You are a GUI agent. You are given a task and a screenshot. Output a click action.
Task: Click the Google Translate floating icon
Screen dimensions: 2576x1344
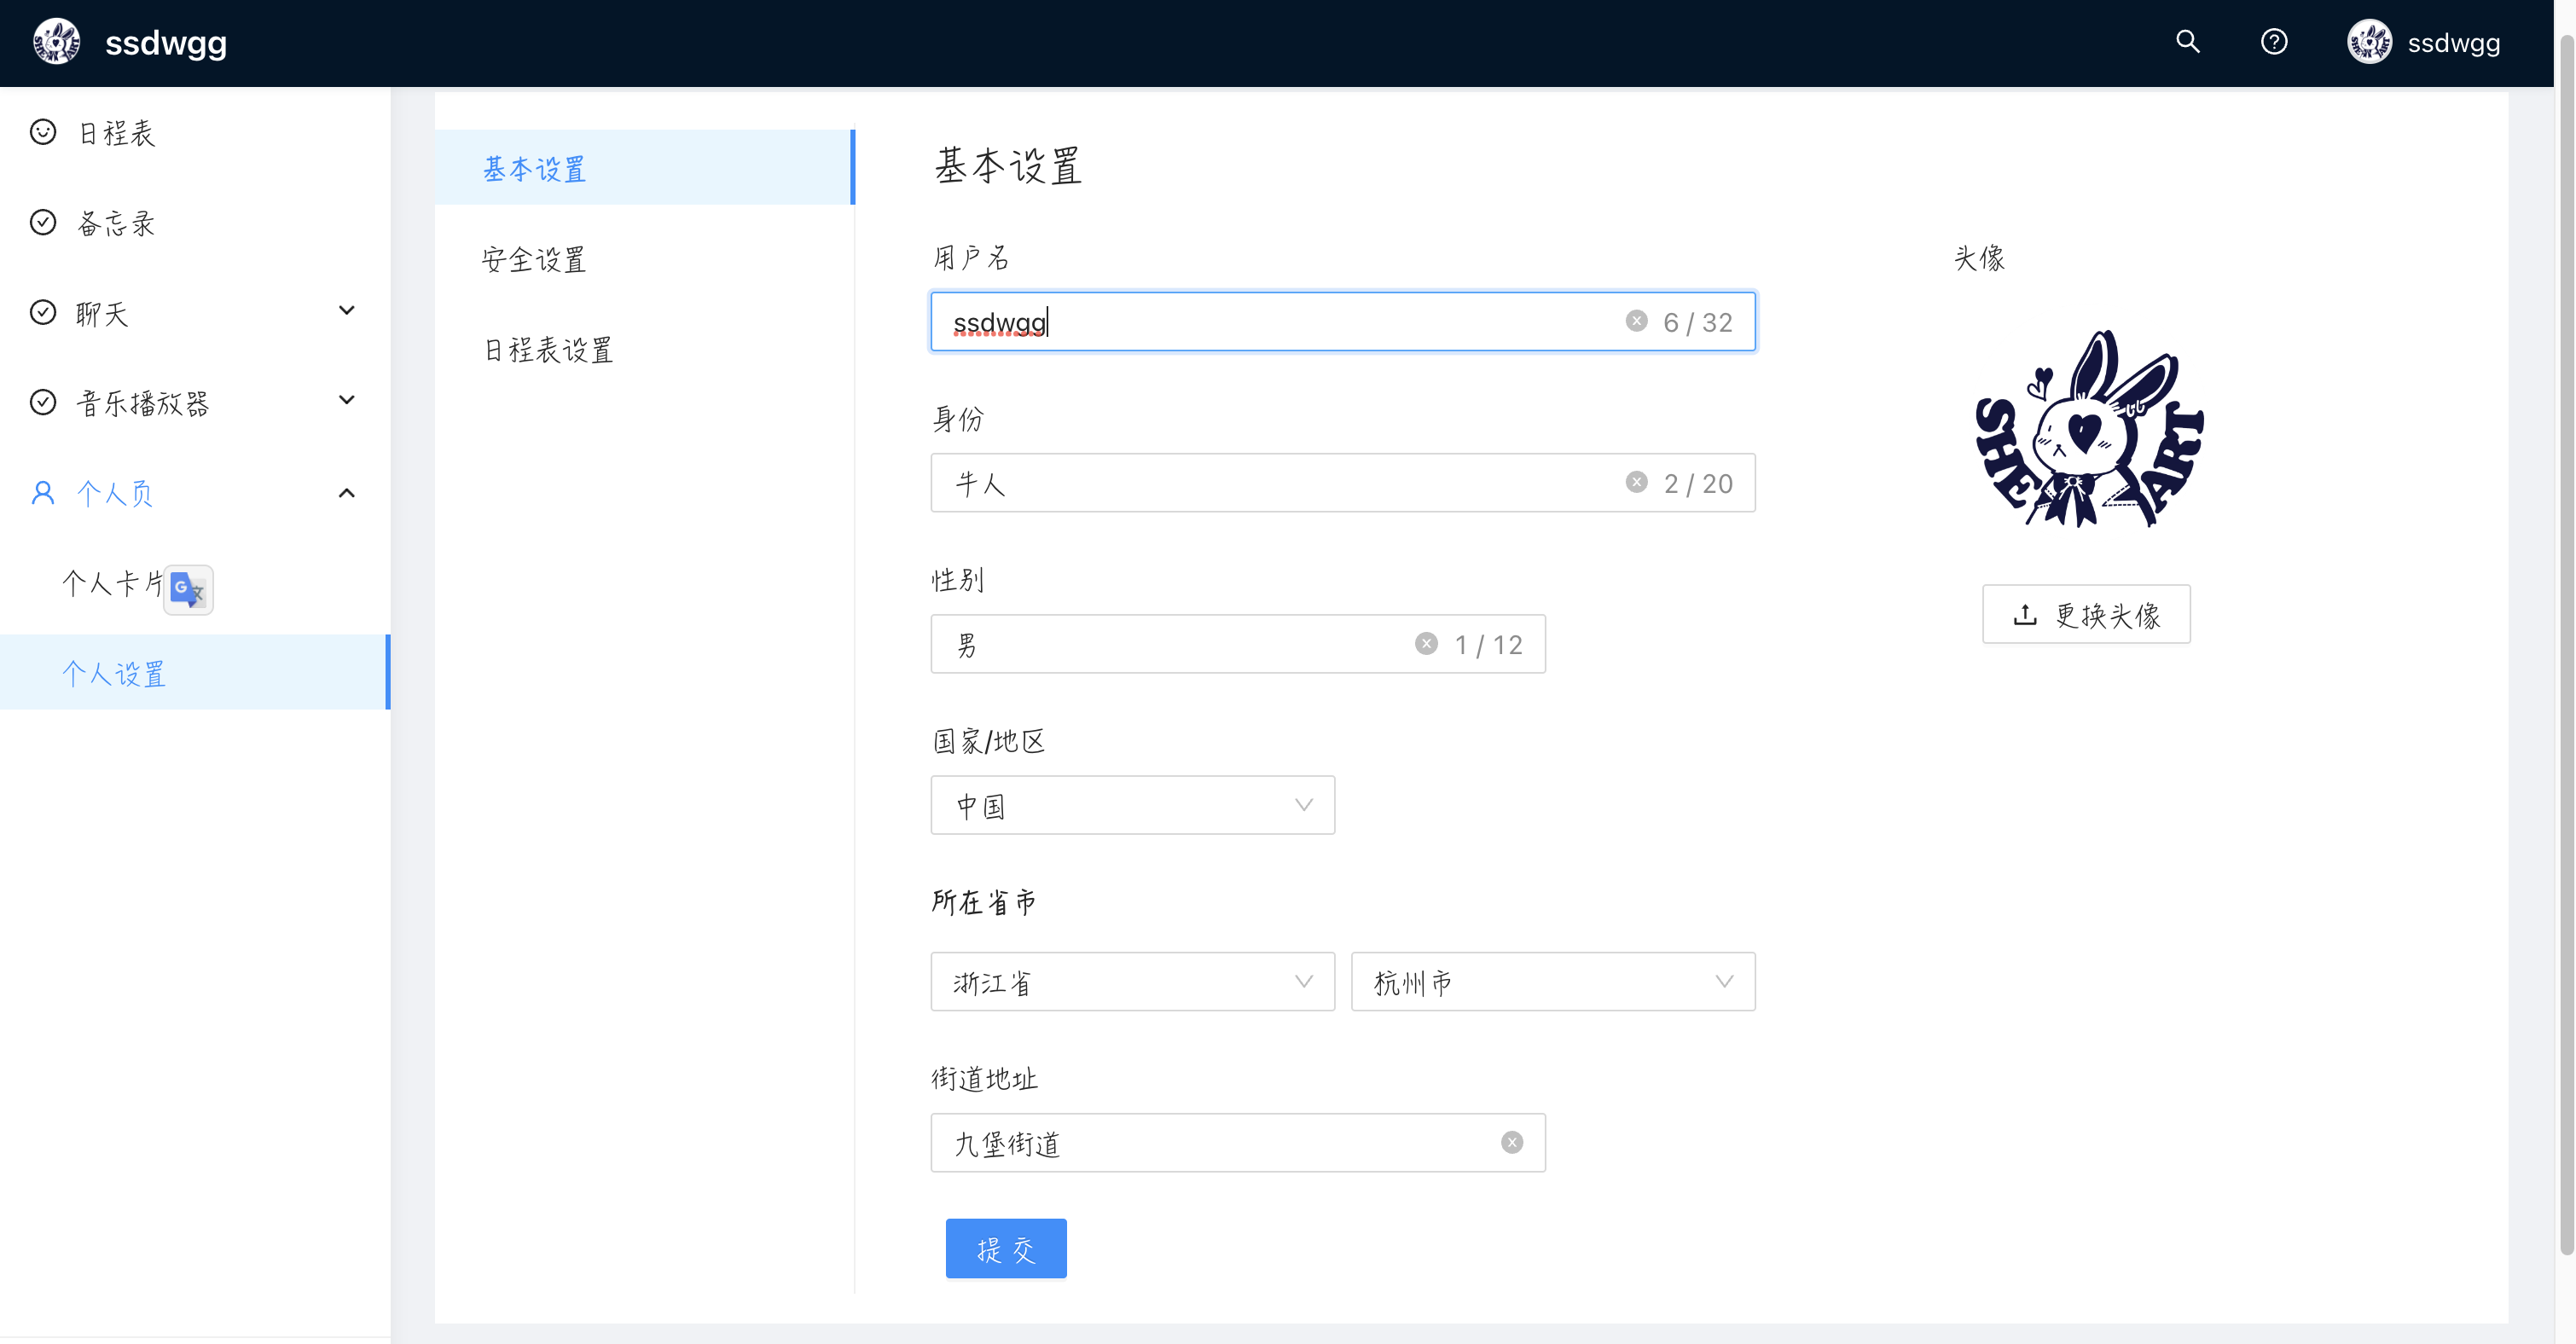188,589
